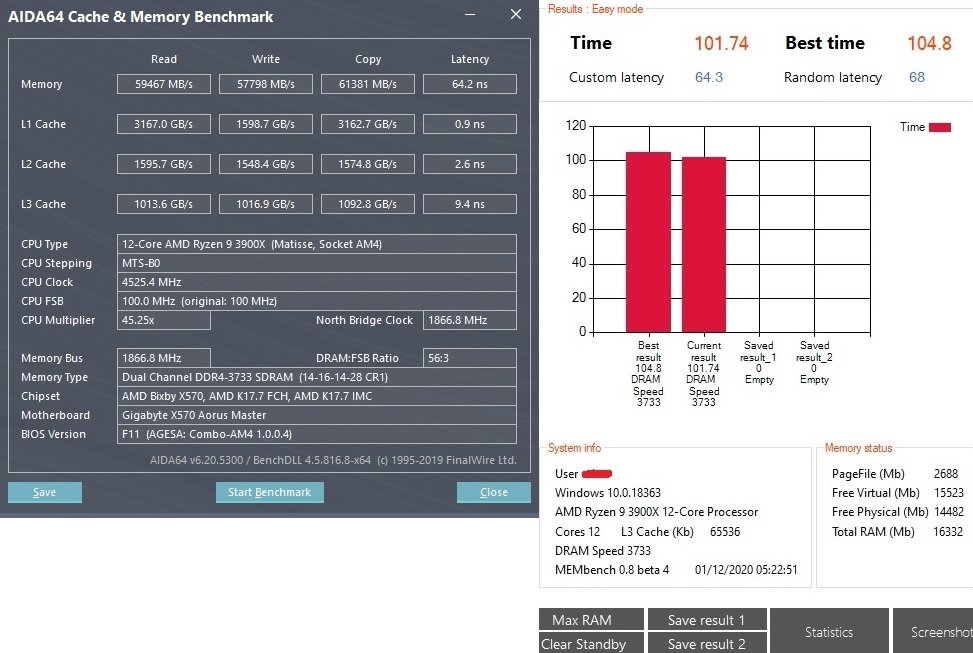Click Motherboard Gigabyte X570 Aorus Master field
The width and height of the screenshot is (973, 653).
[316, 415]
